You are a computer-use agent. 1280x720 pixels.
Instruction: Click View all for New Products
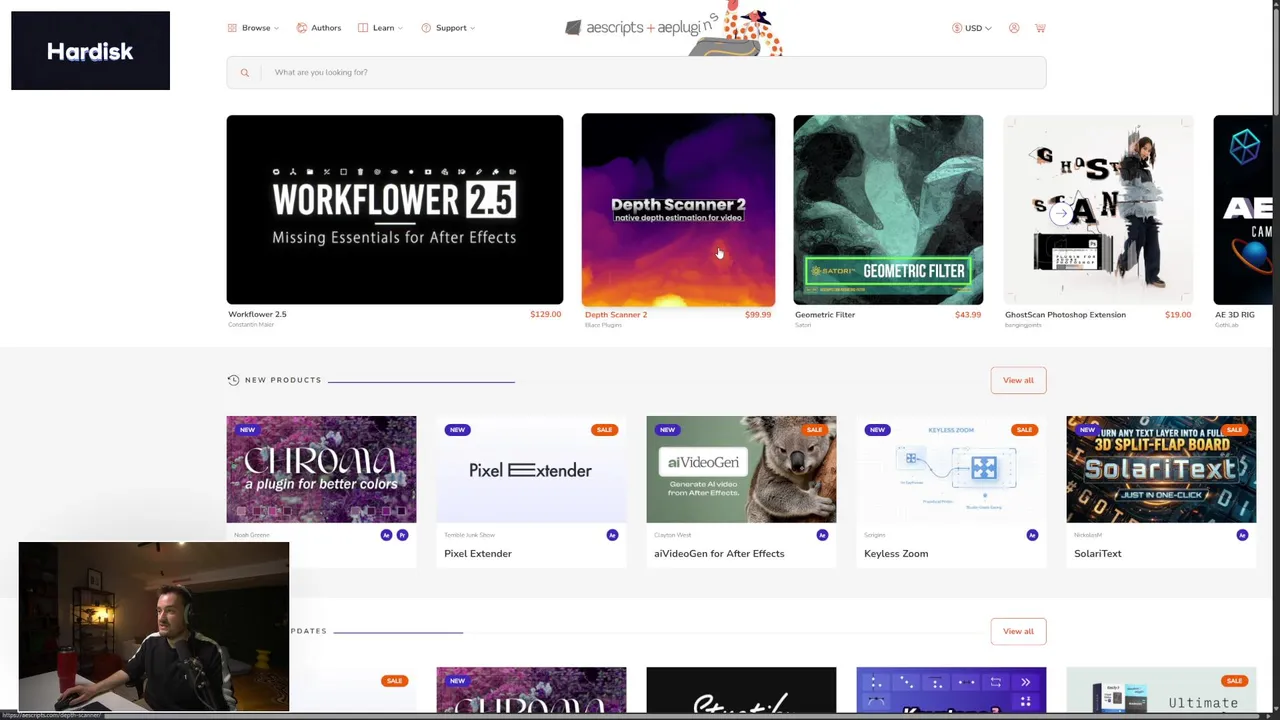click(1018, 380)
